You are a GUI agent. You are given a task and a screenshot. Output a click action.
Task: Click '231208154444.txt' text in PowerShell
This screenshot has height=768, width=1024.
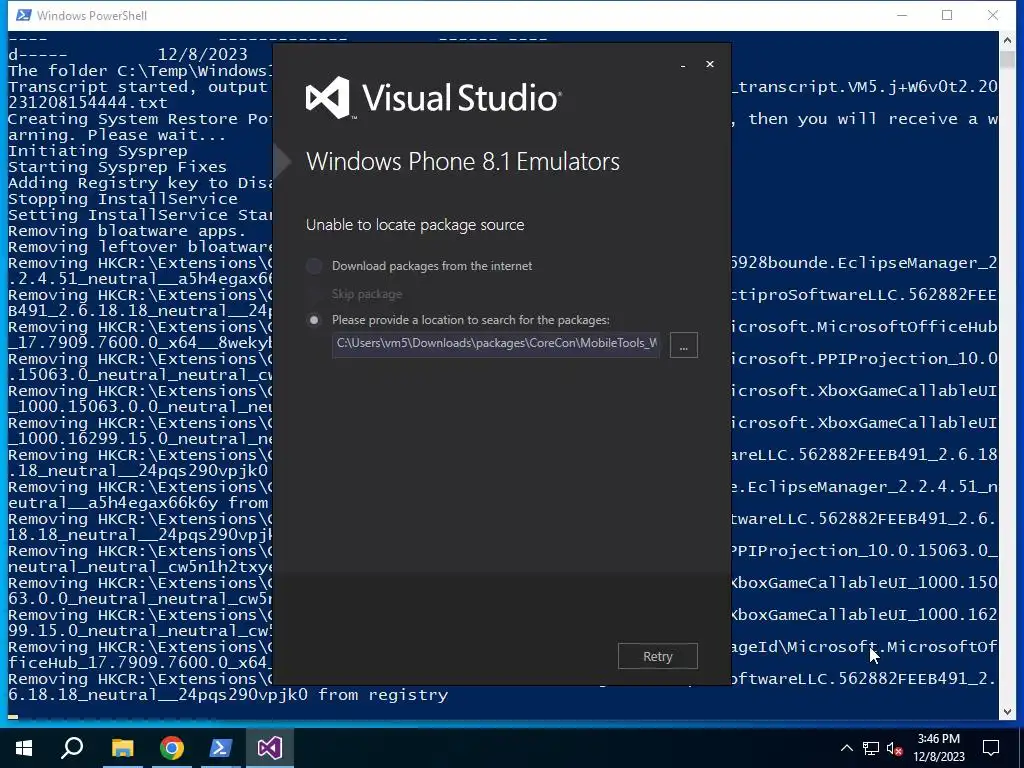88,103
